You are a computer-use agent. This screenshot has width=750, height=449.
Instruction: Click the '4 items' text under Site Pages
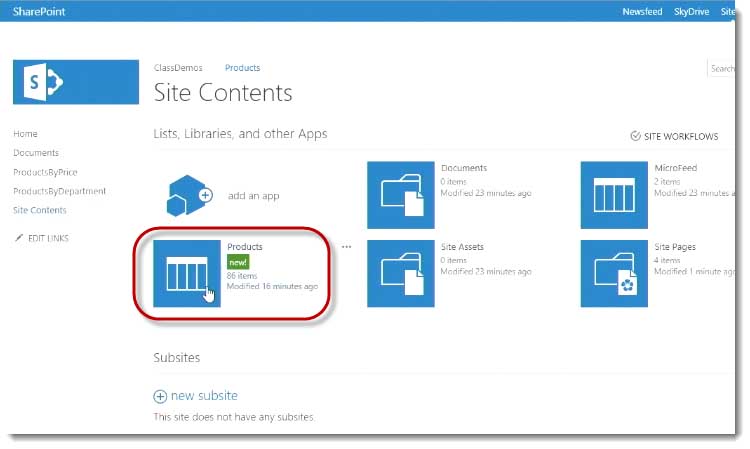pos(667,261)
